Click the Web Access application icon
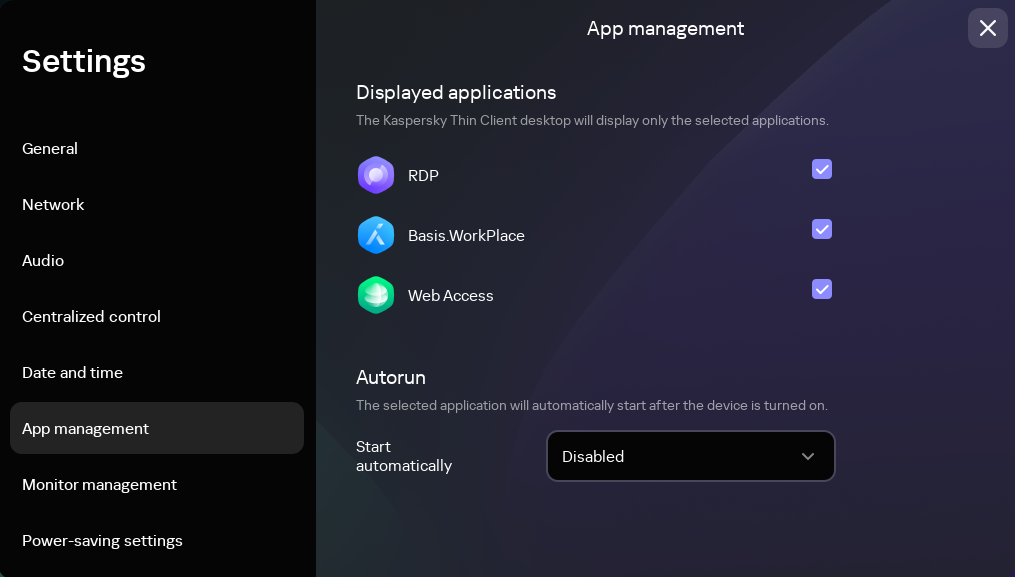 click(376, 295)
